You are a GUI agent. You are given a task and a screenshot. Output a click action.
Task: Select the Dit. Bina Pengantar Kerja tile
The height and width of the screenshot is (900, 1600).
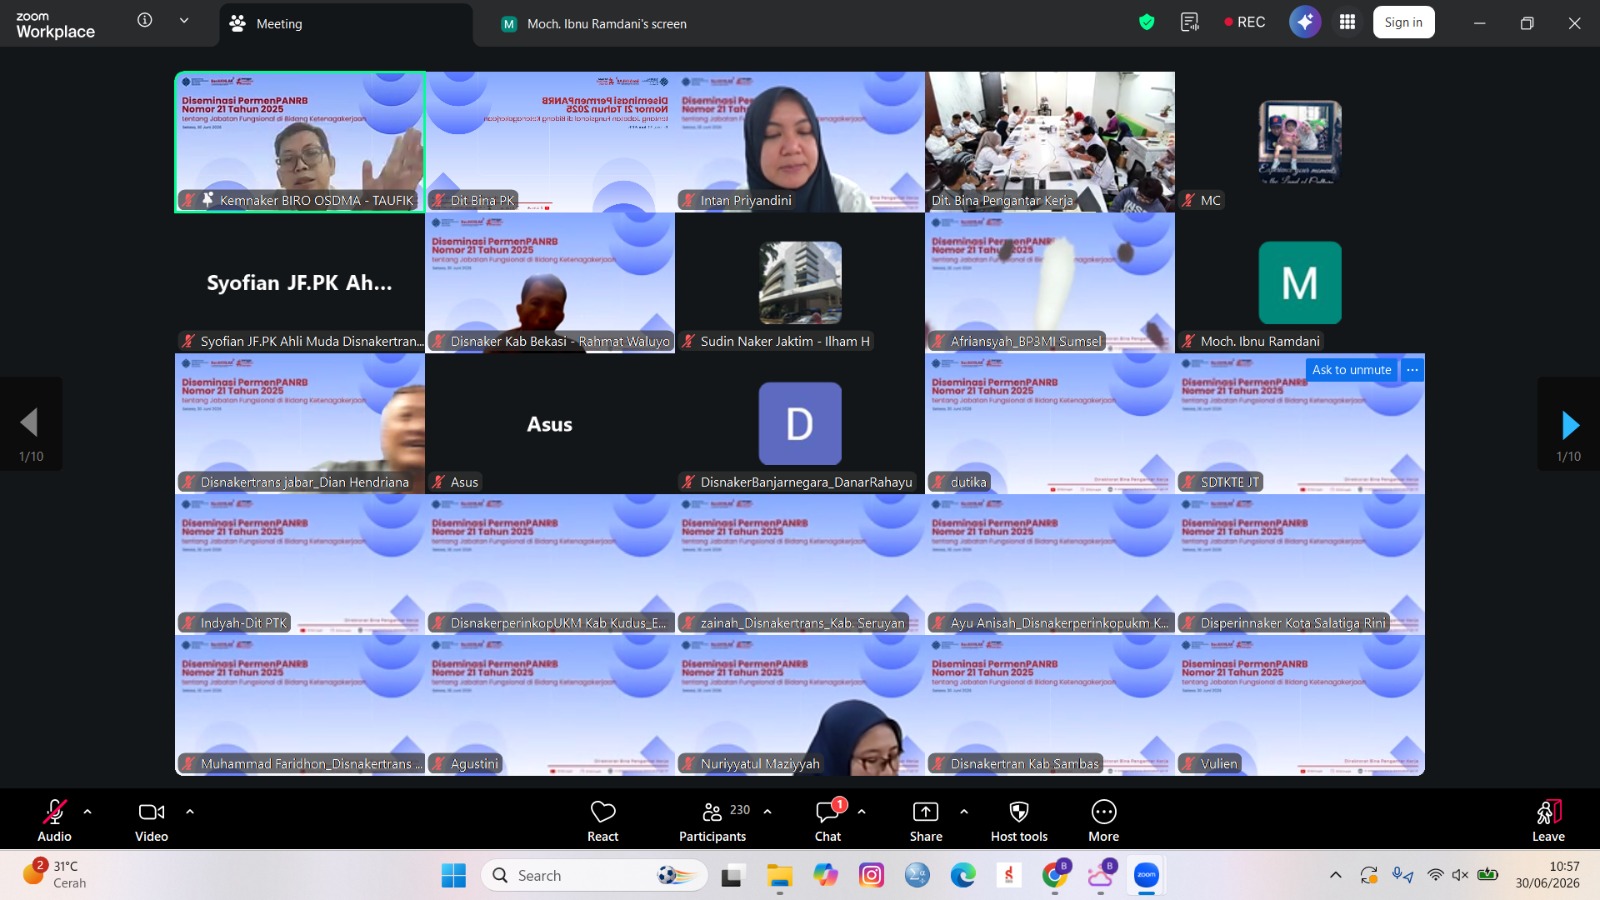(1050, 141)
